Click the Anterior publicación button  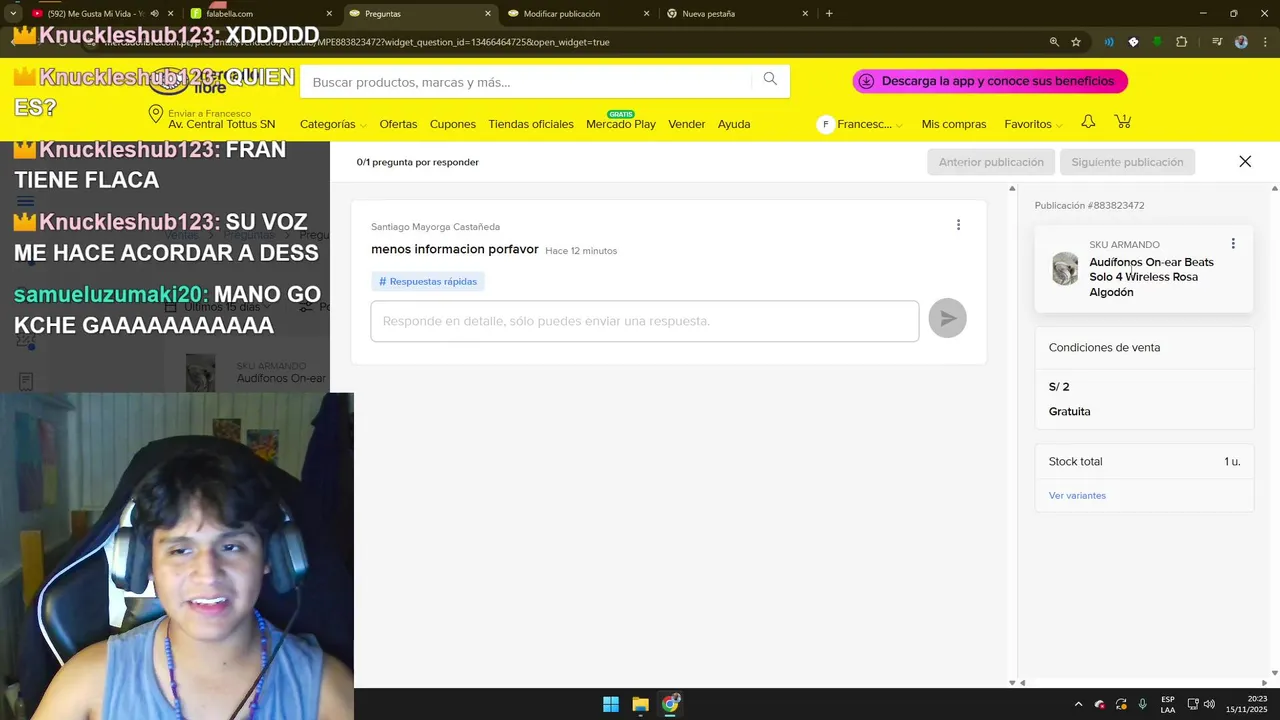pyautogui.click(x=991, y=162)
